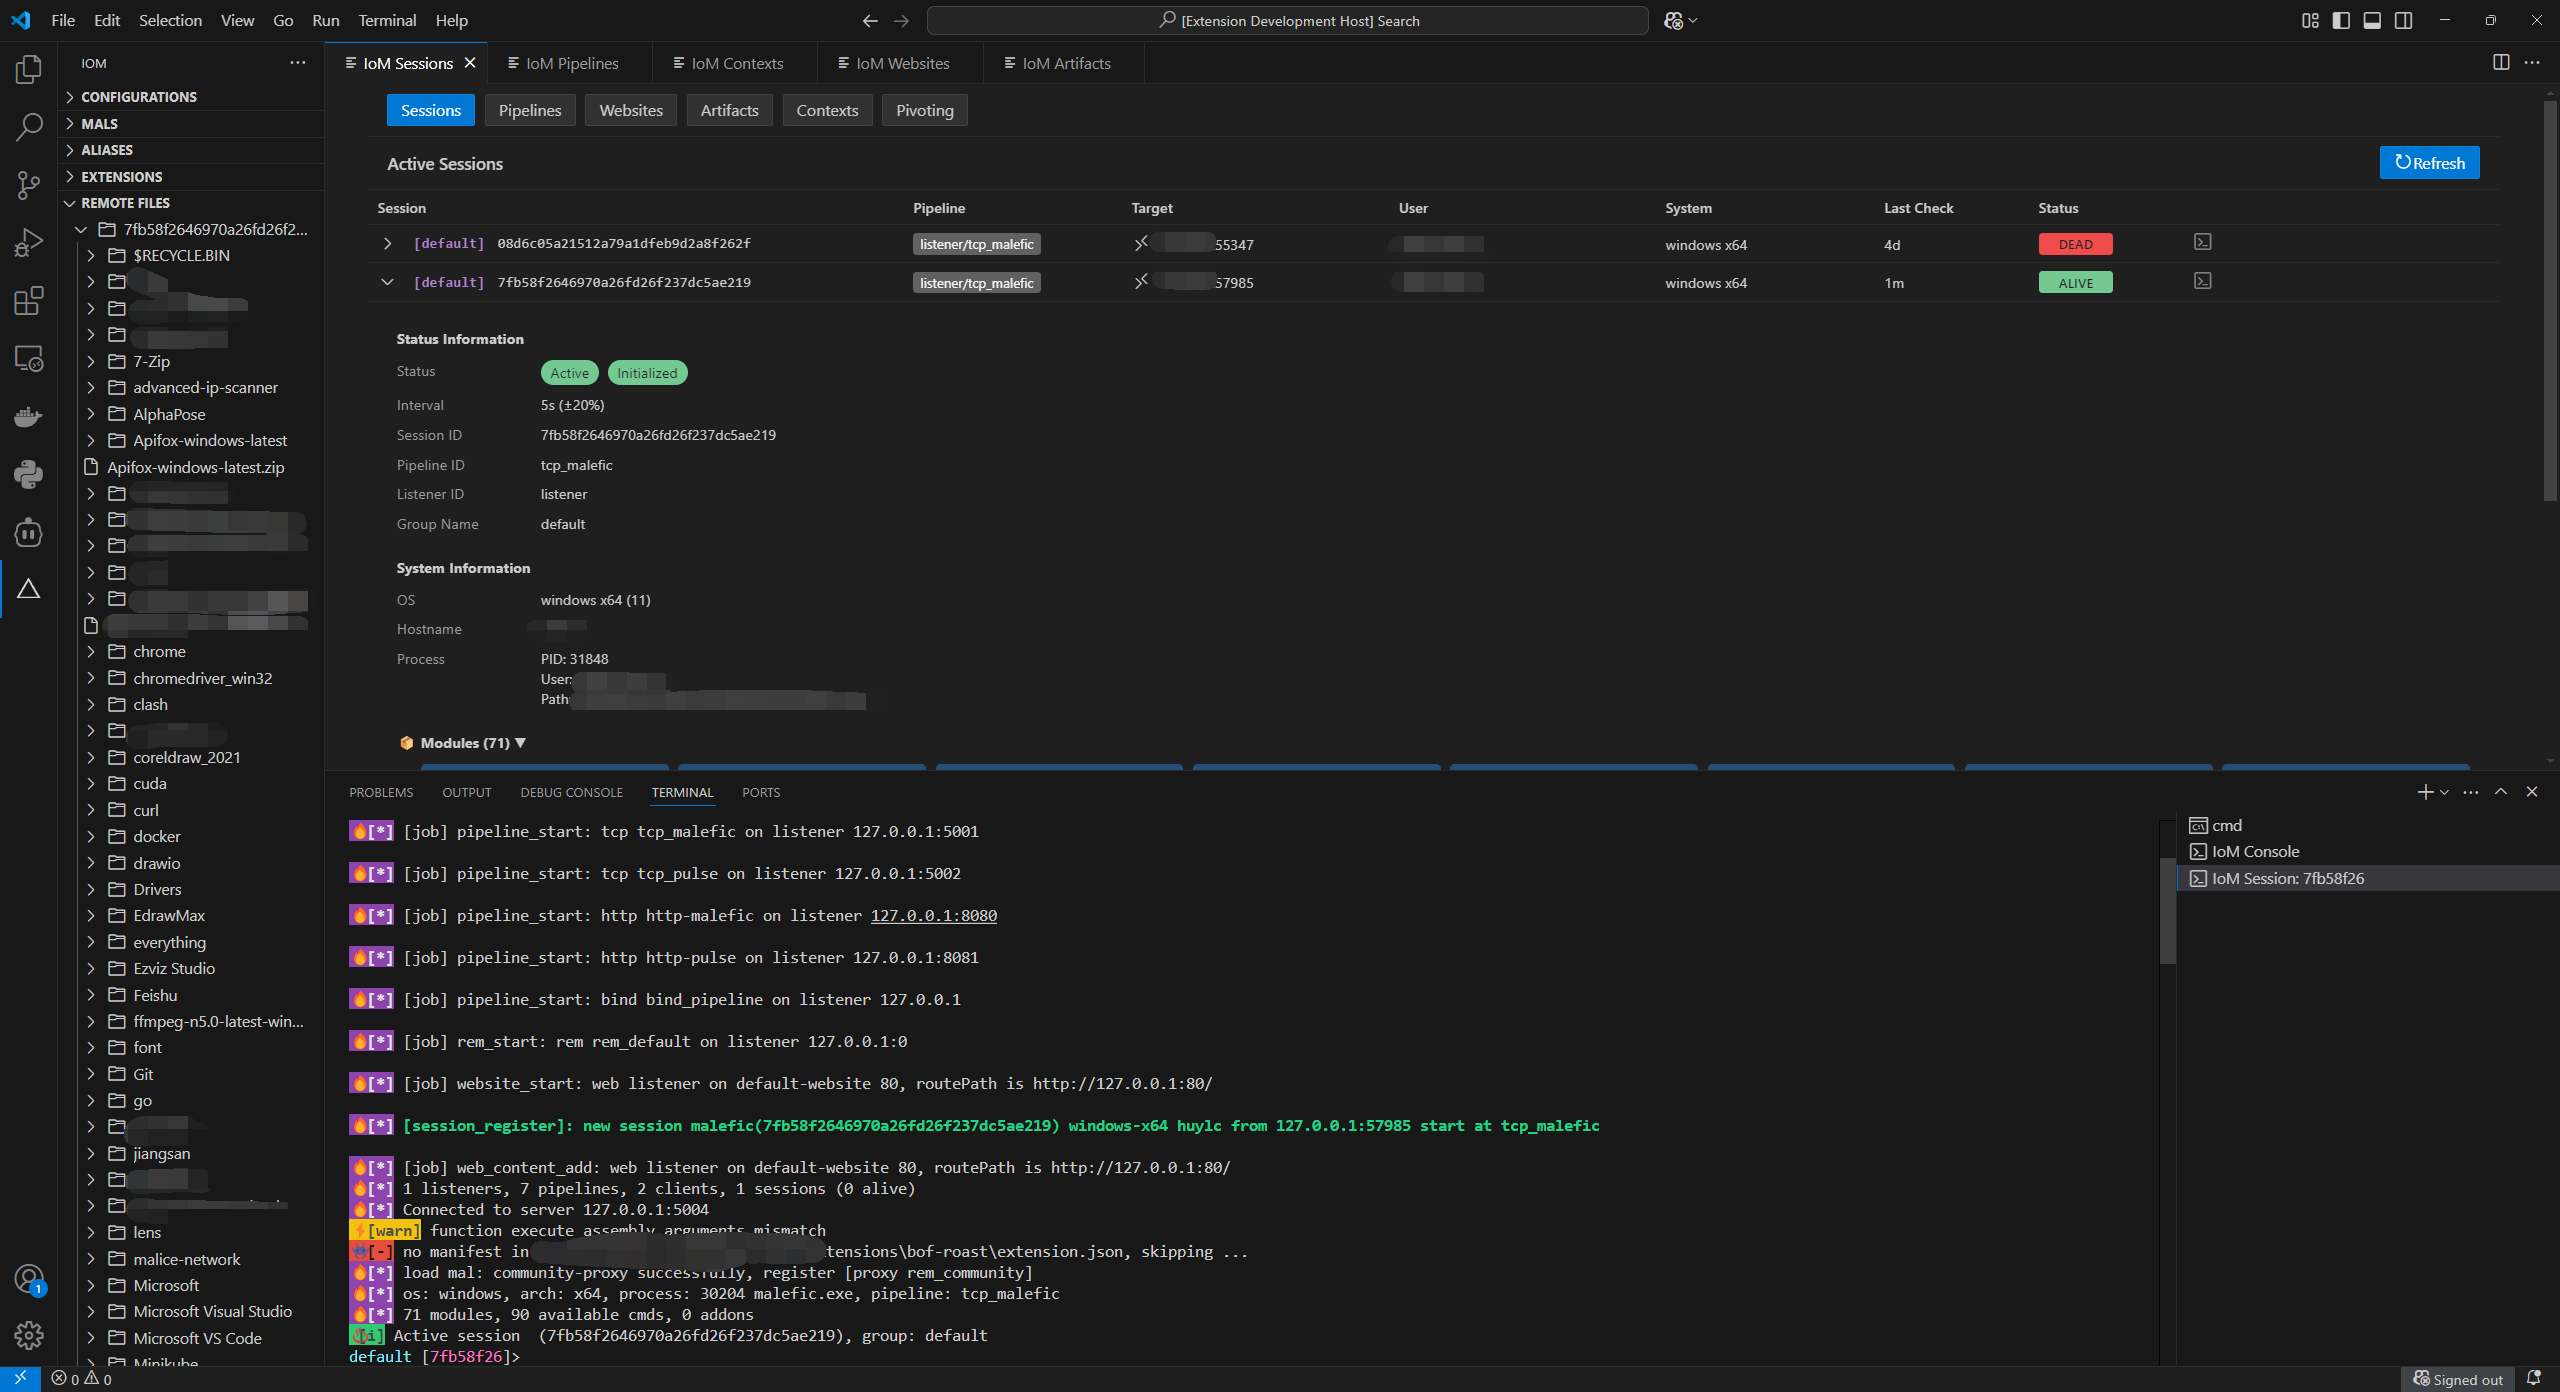
Task: Switch to the IoM Artifacts tab
Action: [x=1066, y=62]
